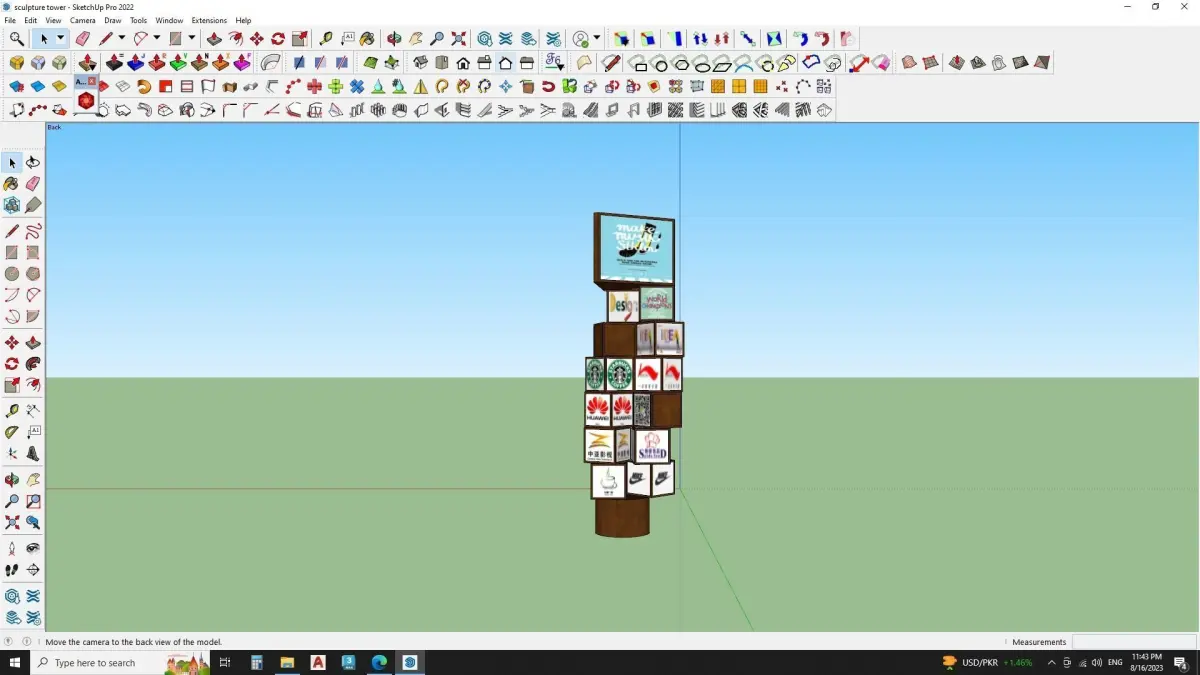Open the File menu
The height and width of the screenshot is (675, 1200).
tap(10, 20)
